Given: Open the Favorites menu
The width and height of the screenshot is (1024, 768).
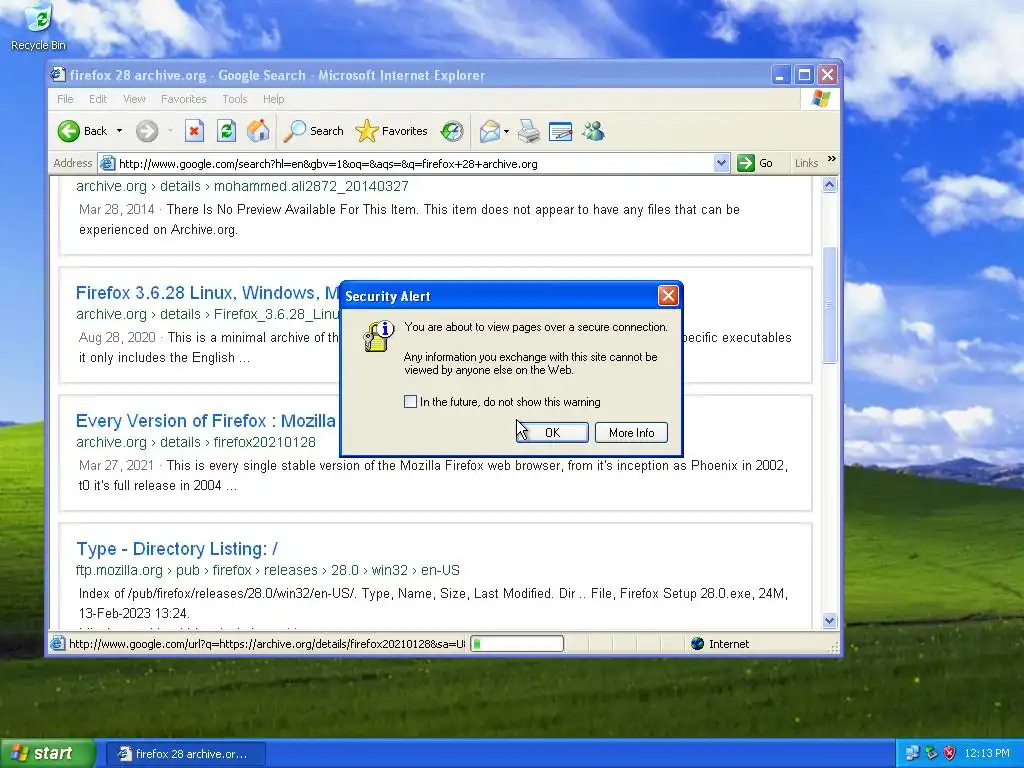Looking at the screenshot, I should [184, 99].
